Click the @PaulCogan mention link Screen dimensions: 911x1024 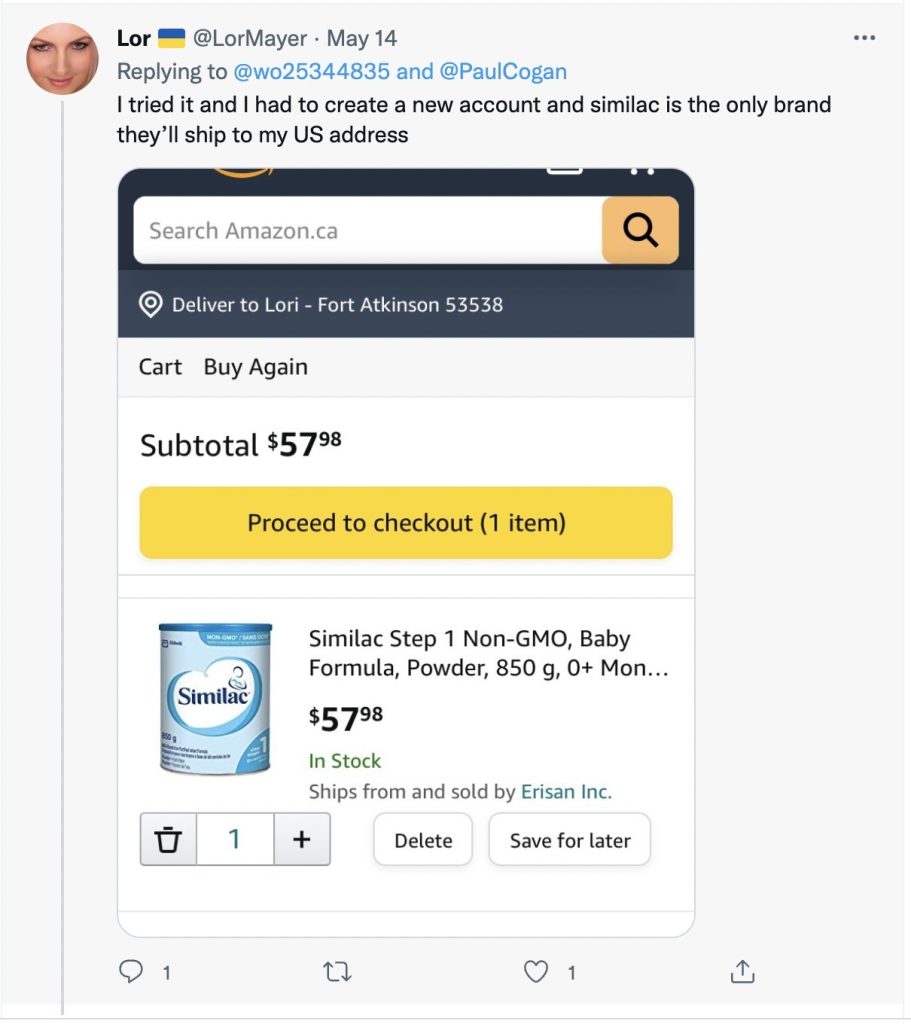pos(503,71)
